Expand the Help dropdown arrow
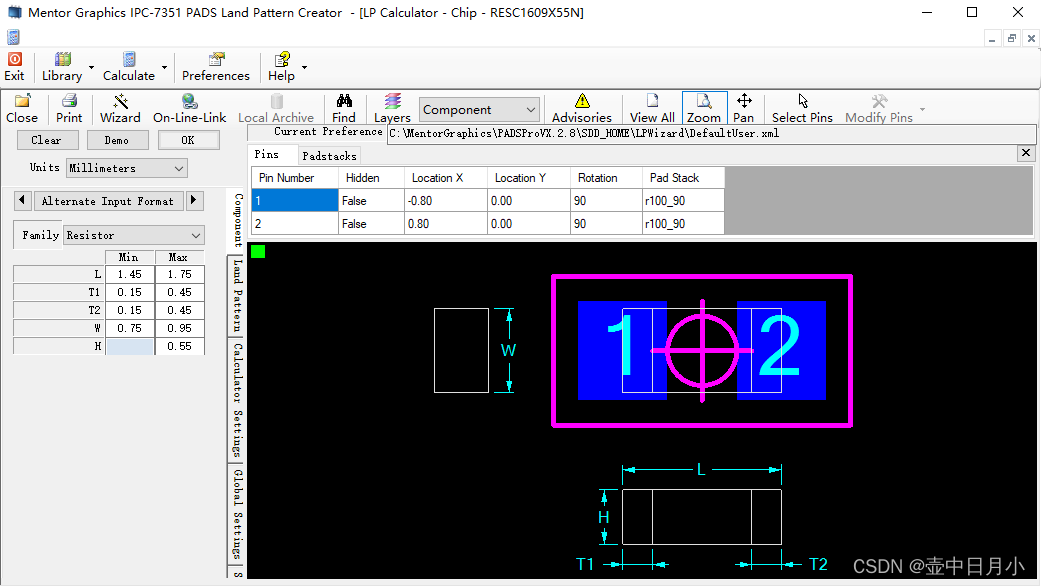The height and width of the screenshot is (586, 1041). click(x=304, y=67)
